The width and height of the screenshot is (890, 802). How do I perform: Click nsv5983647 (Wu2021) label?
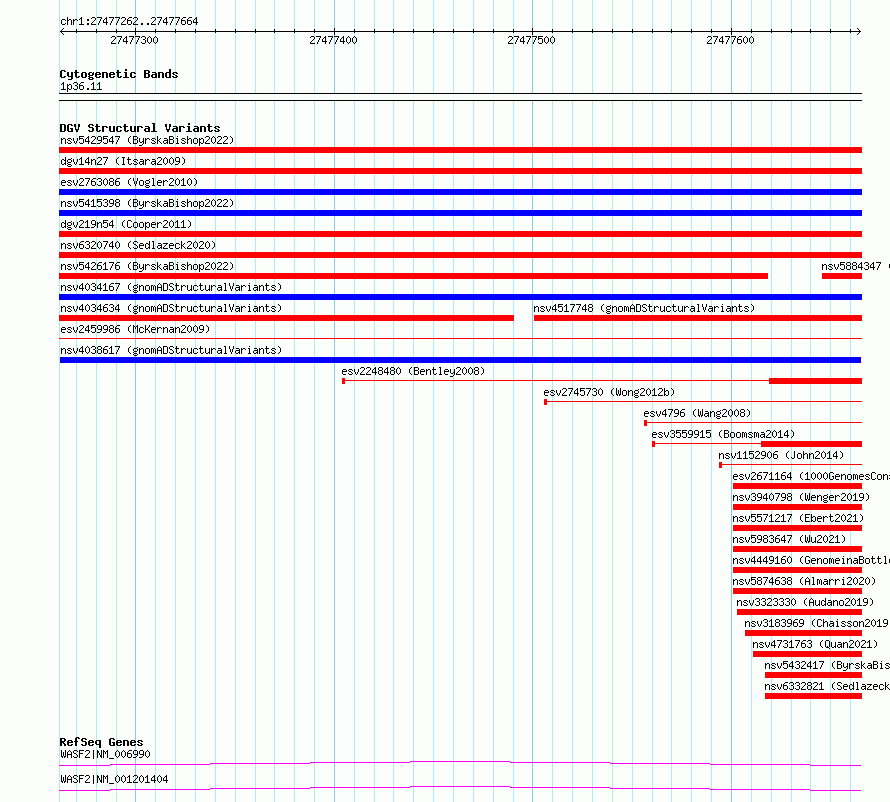click(789, 539)
